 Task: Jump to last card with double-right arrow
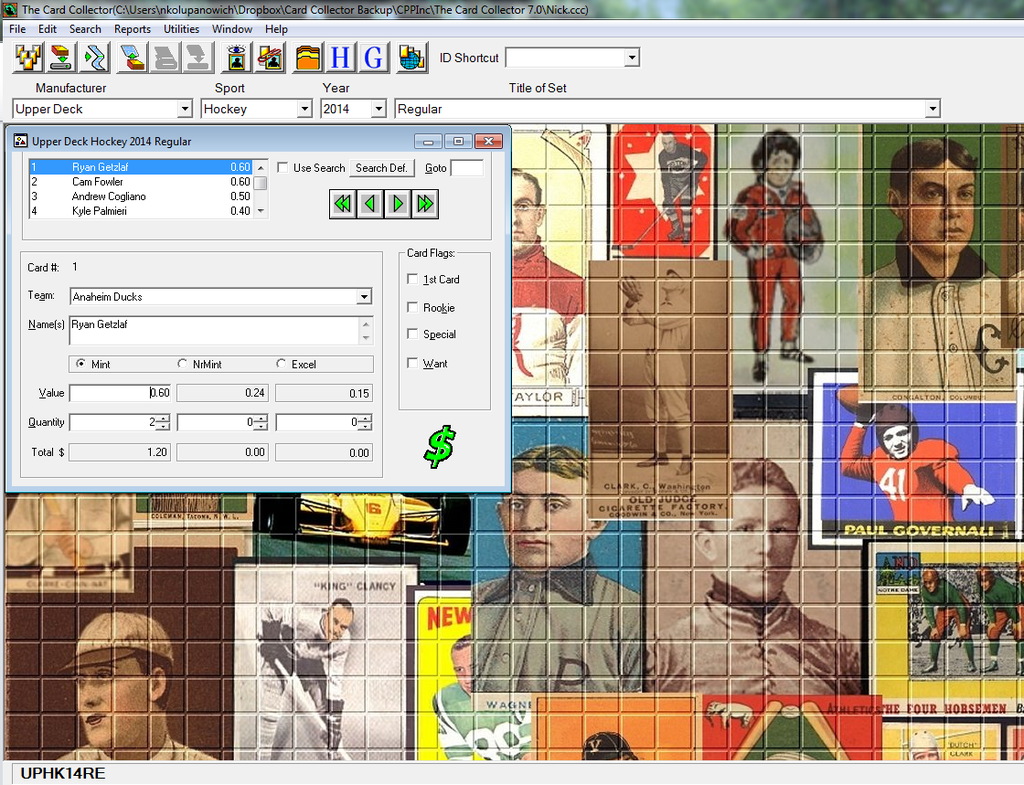tap(425, 204)
